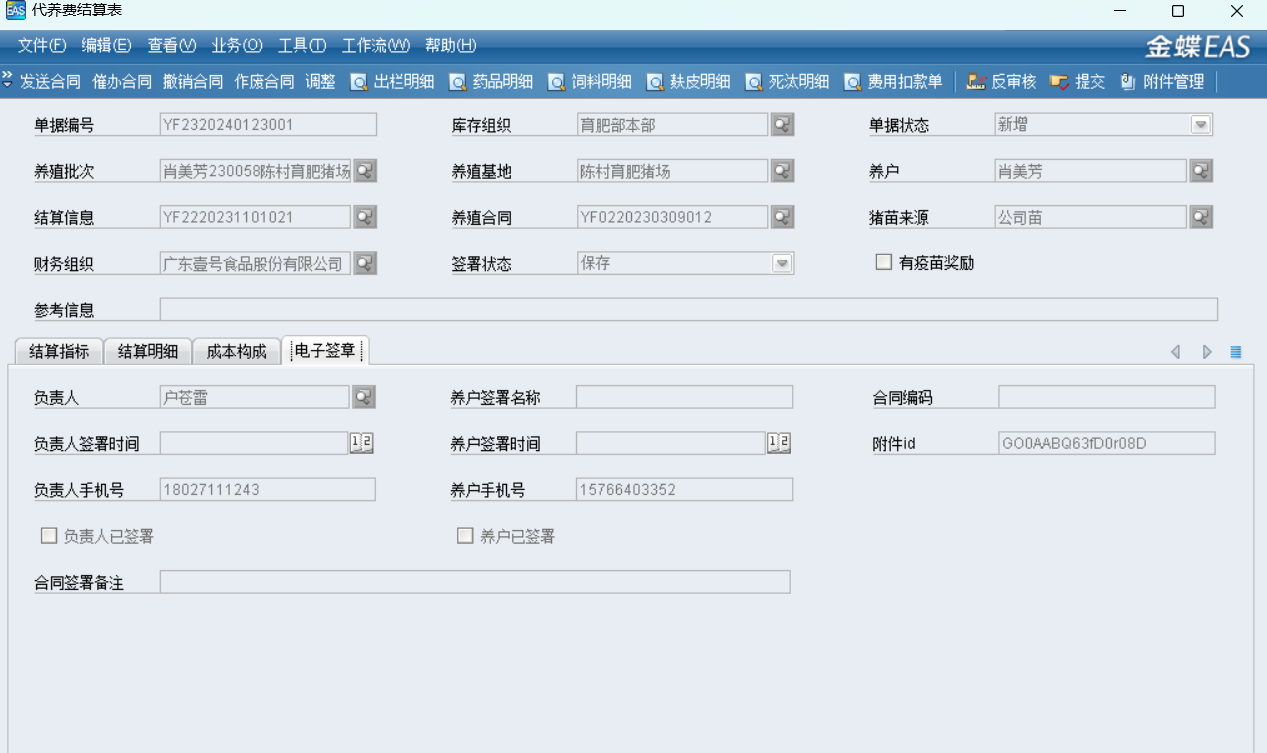Click into the 合同签署备注 input field
This screenshot has width=1267, height=753.
pos(475,582)
